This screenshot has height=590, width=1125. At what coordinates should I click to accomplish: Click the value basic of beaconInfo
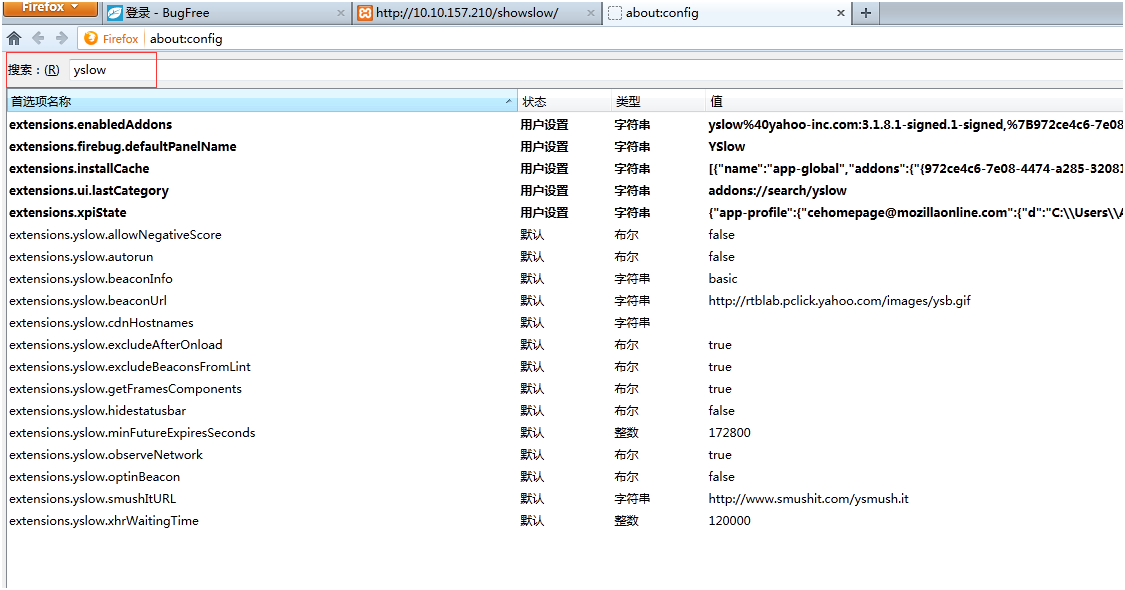722,278
